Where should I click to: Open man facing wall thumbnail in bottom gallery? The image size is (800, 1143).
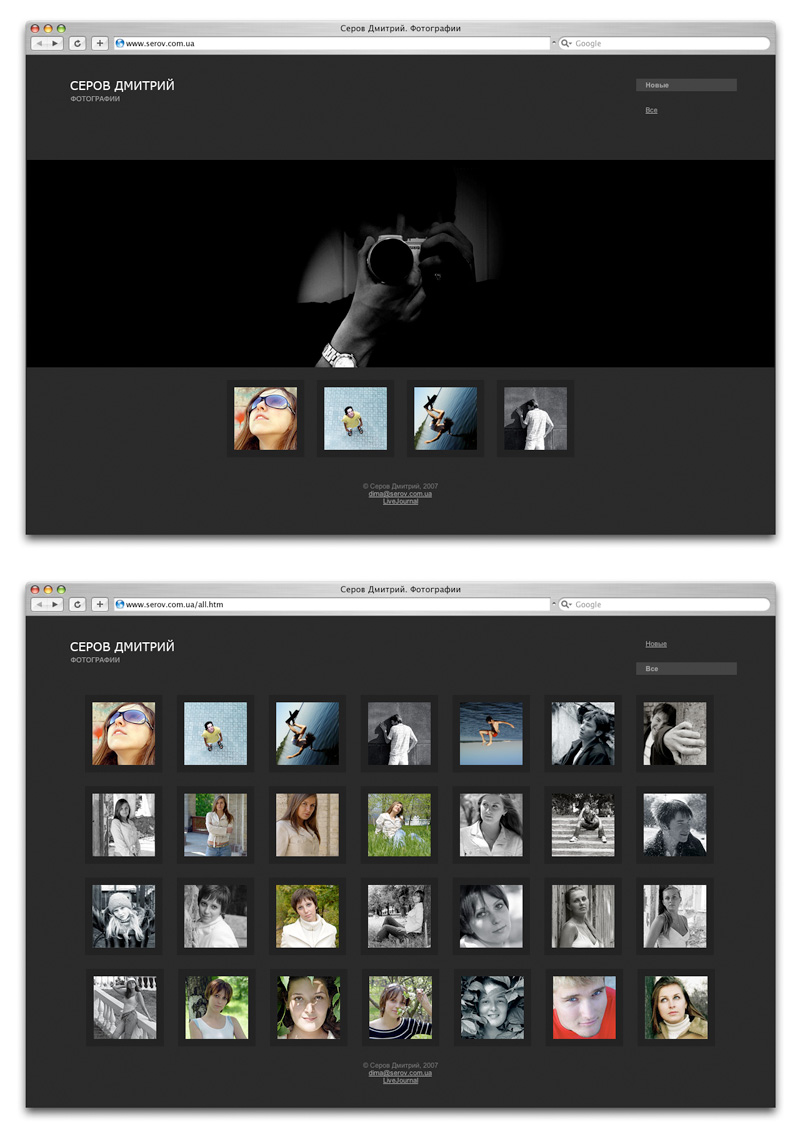399,733
